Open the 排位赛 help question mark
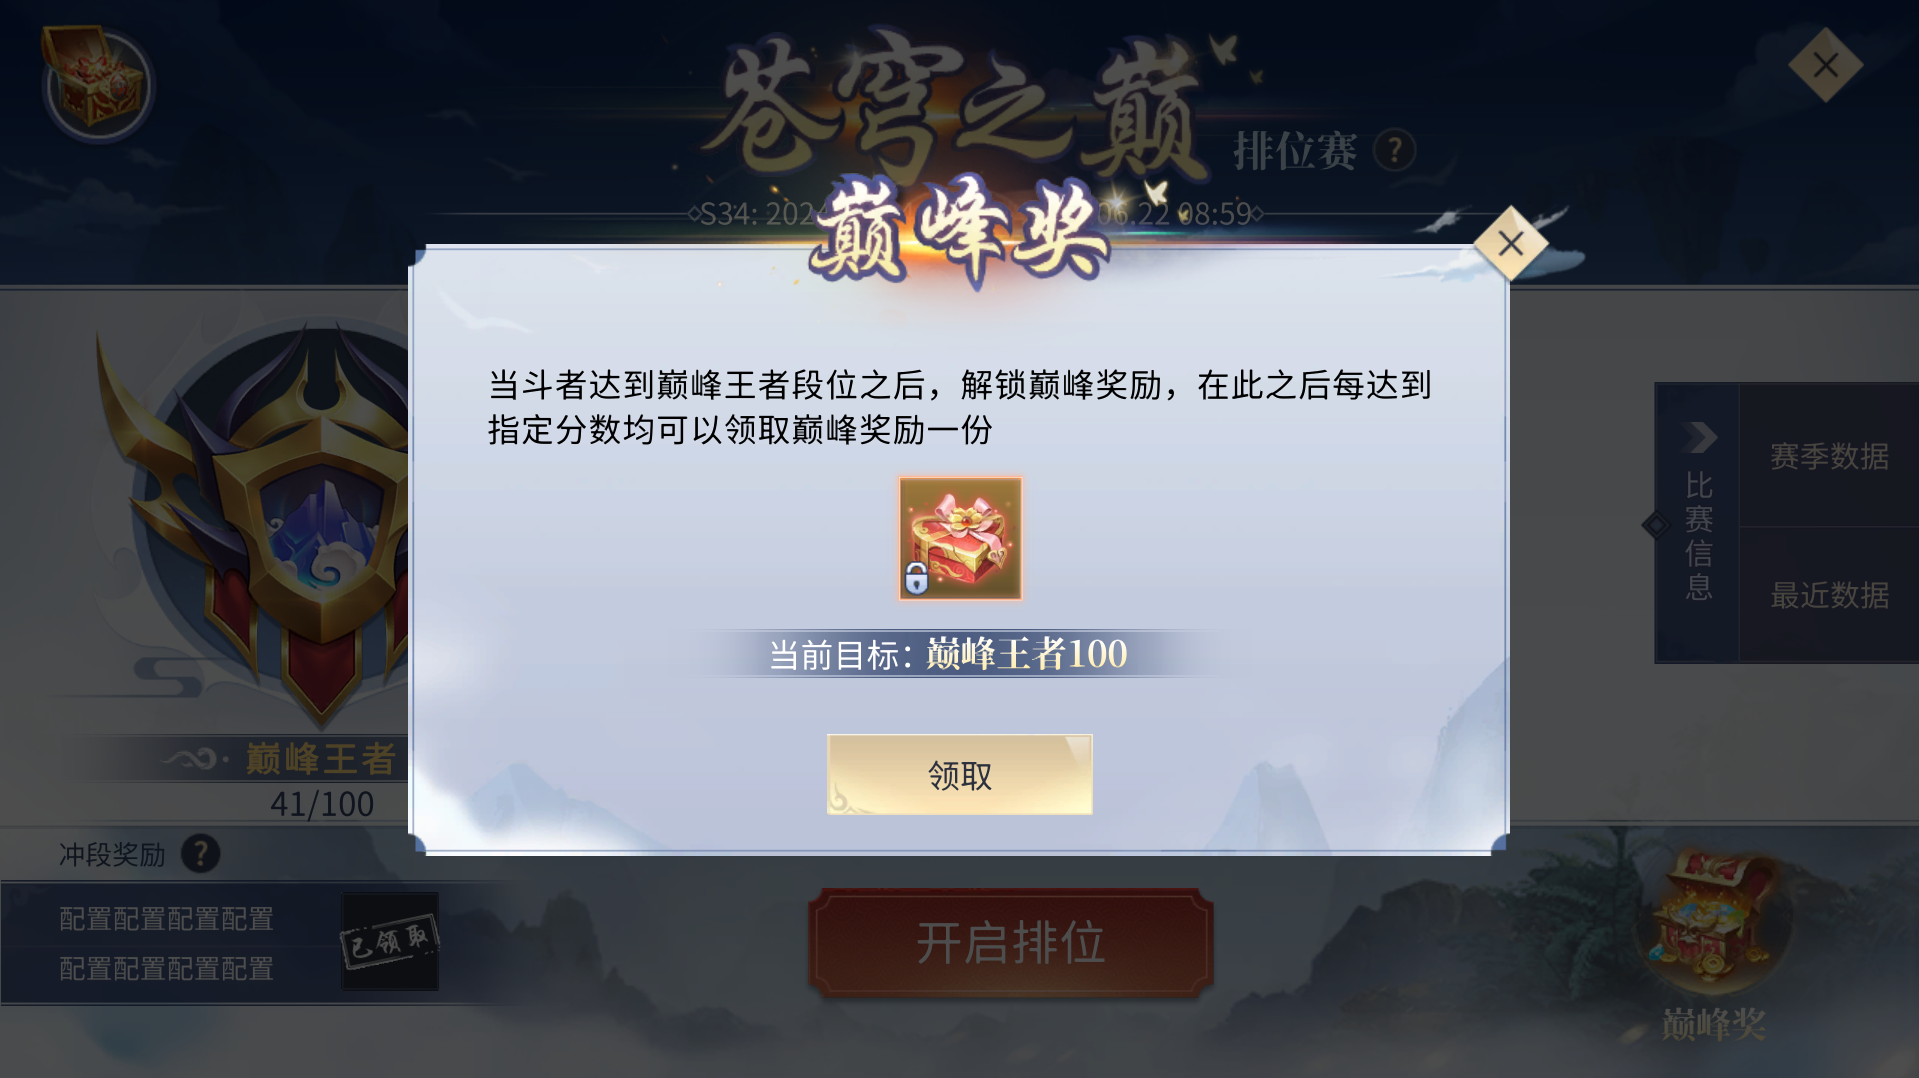1919x1078 pixels. 1394,150
